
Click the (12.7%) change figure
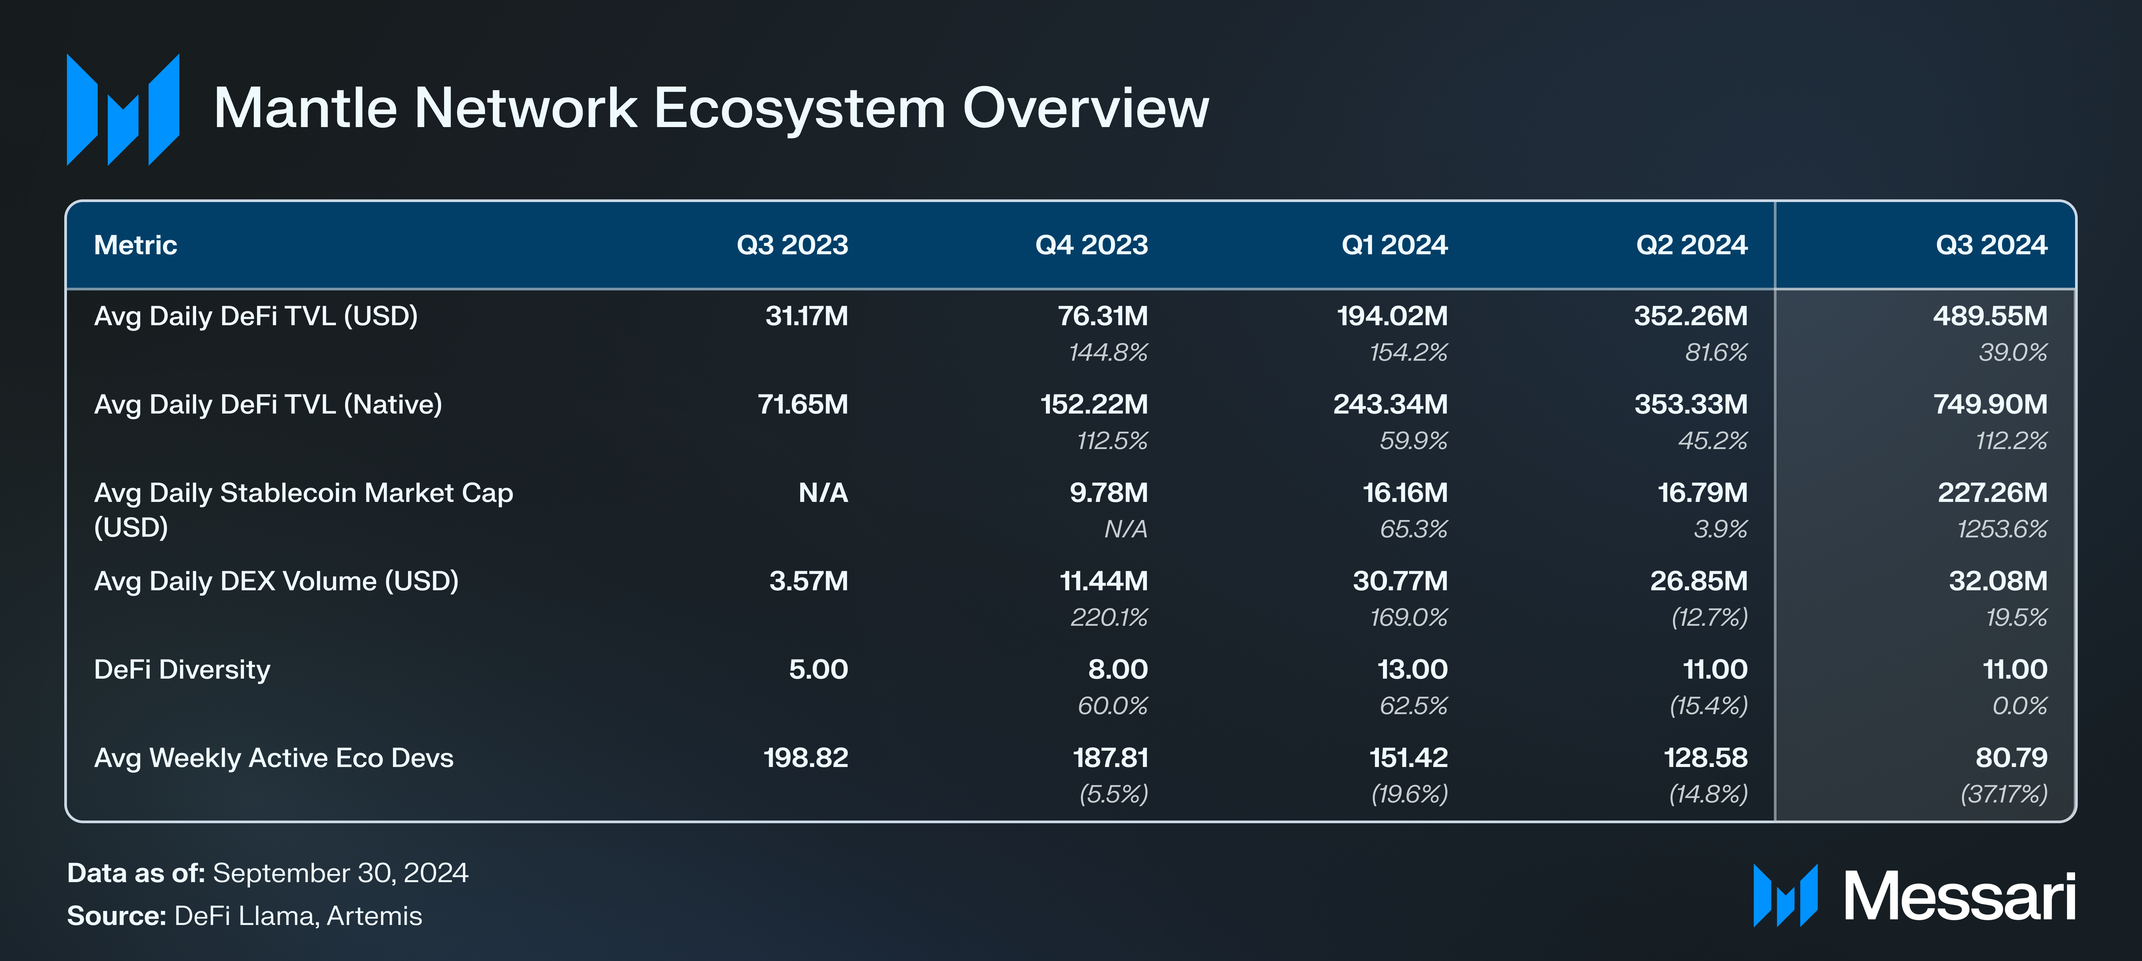tap(1709, 617)
